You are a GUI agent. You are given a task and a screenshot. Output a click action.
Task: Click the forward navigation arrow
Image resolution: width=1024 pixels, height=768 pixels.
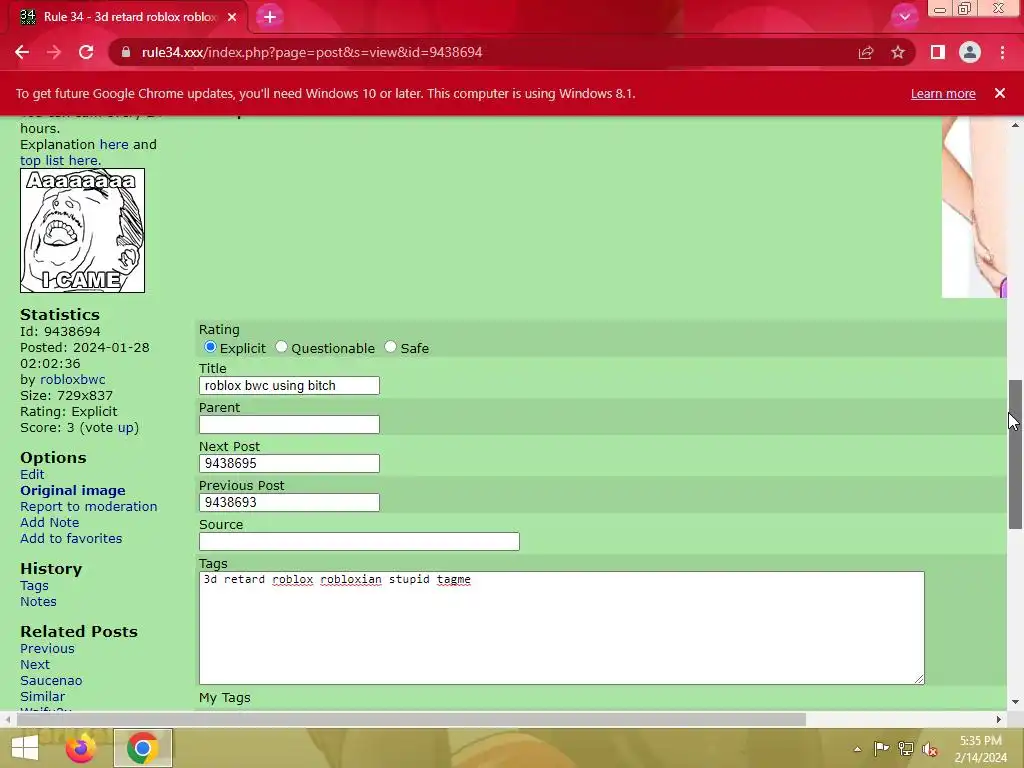click(x=54, y=52)
